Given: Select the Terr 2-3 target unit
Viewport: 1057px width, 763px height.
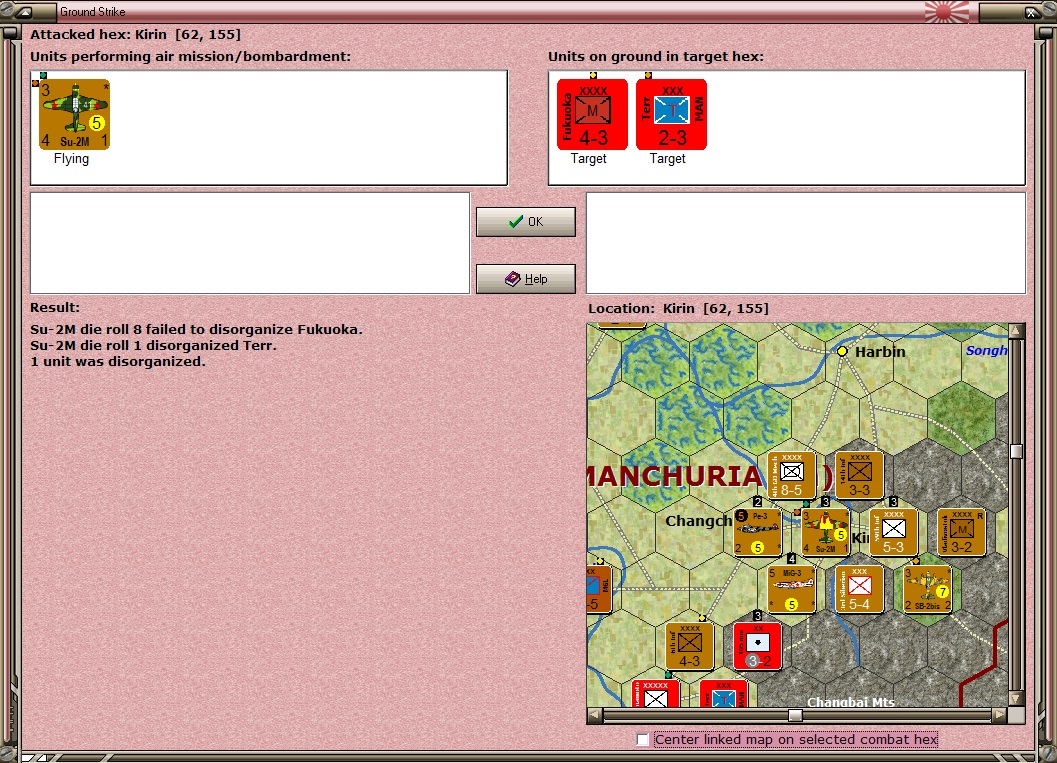Looking at the screenshot, I should pyautogui.click(x=671, y=114).
